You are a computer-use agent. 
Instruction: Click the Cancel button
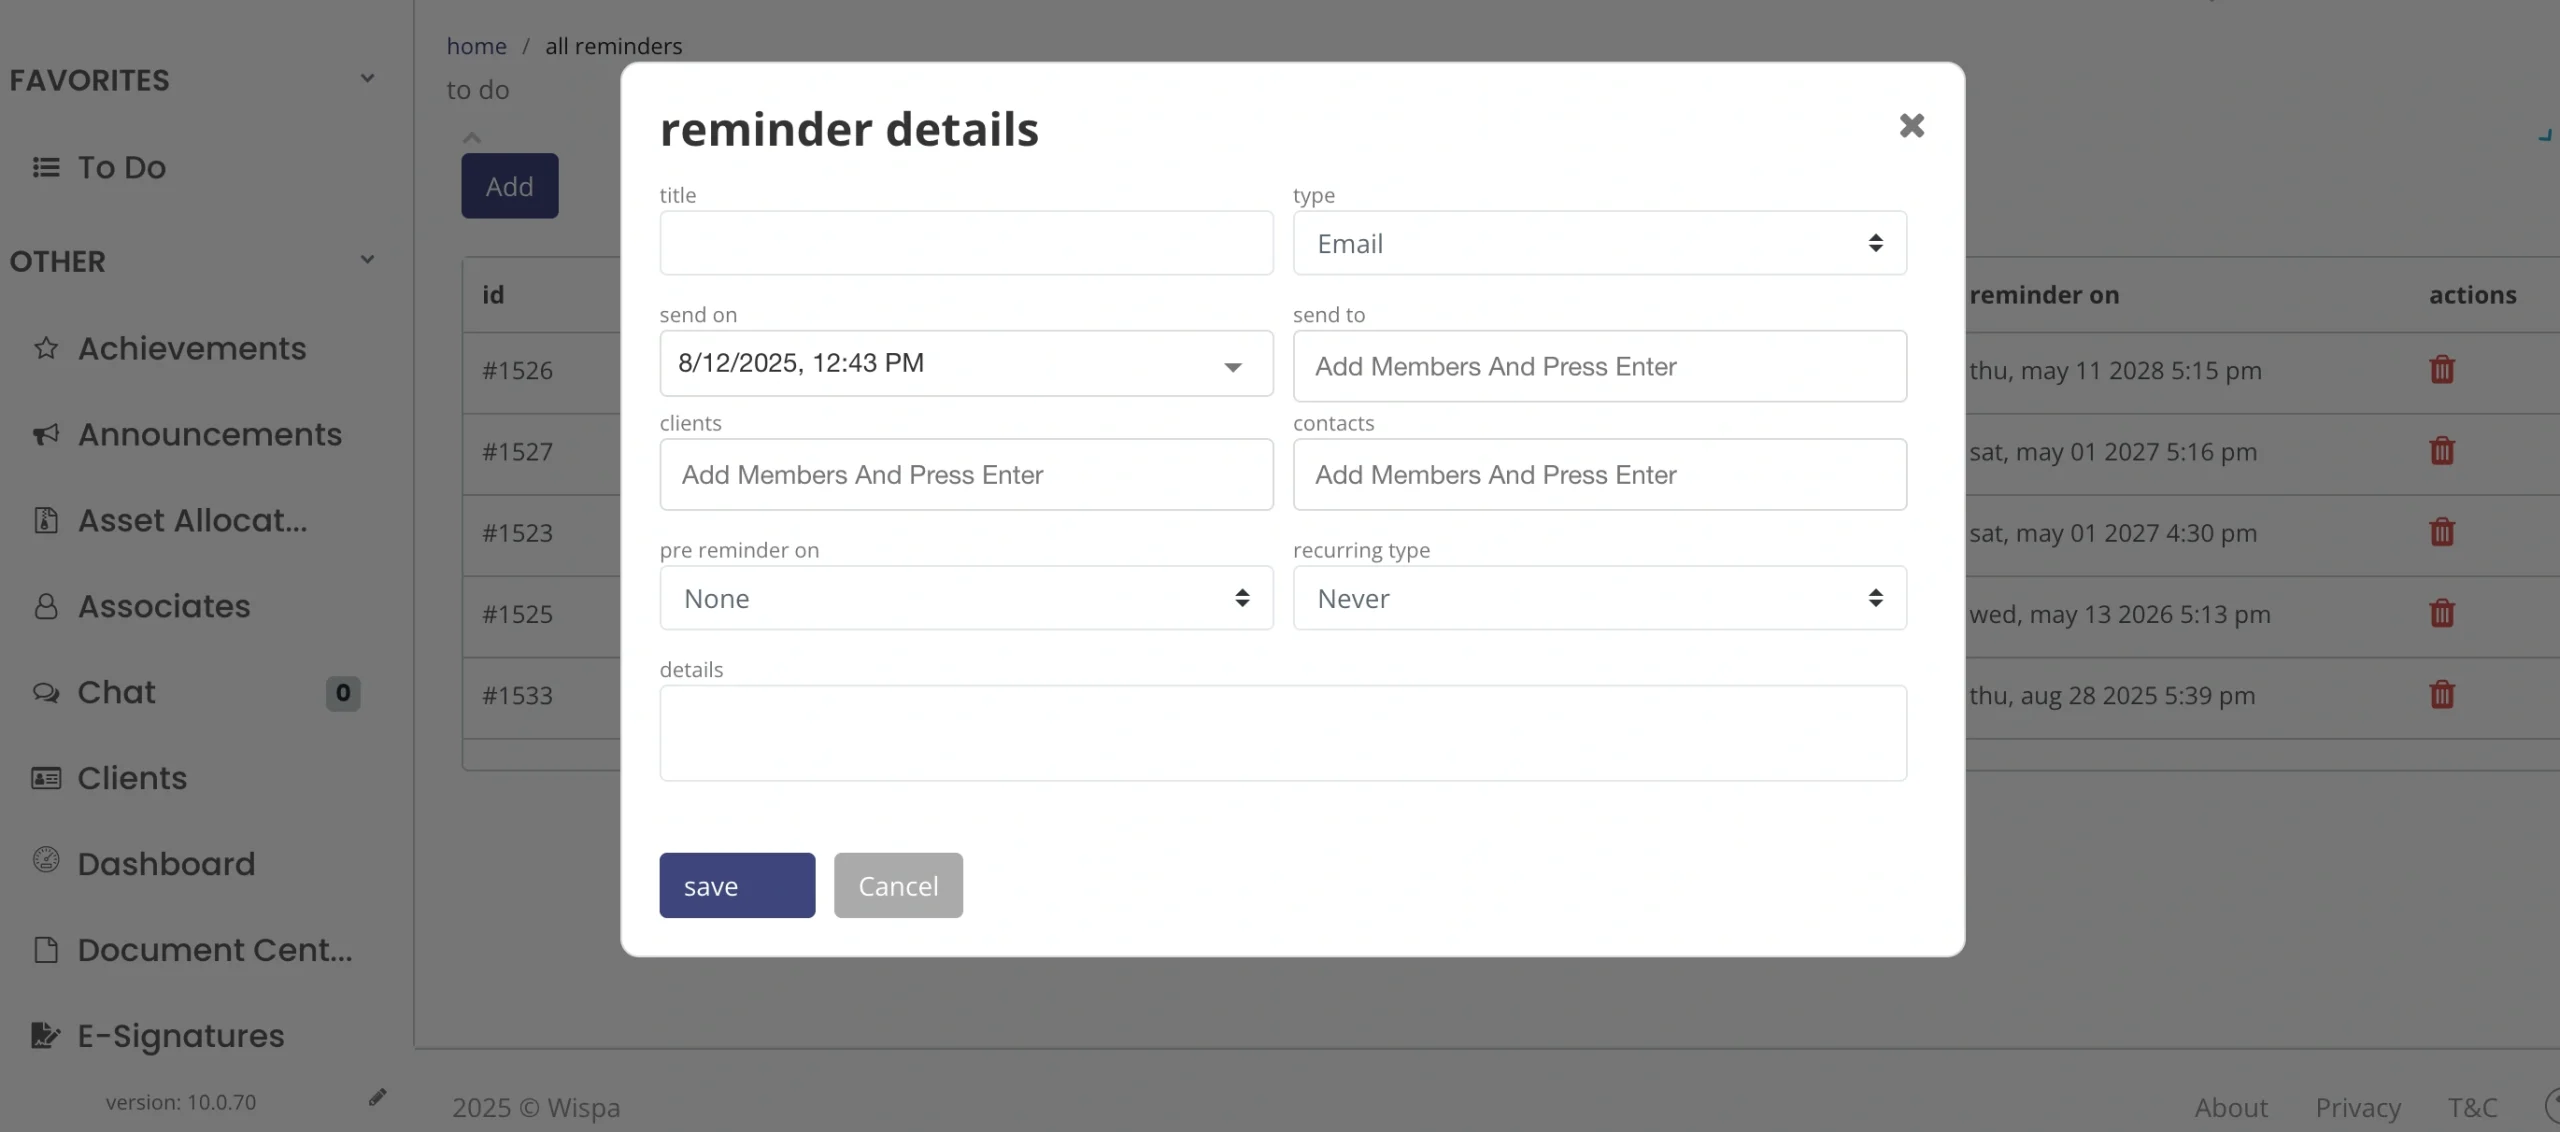coord(897,885)
